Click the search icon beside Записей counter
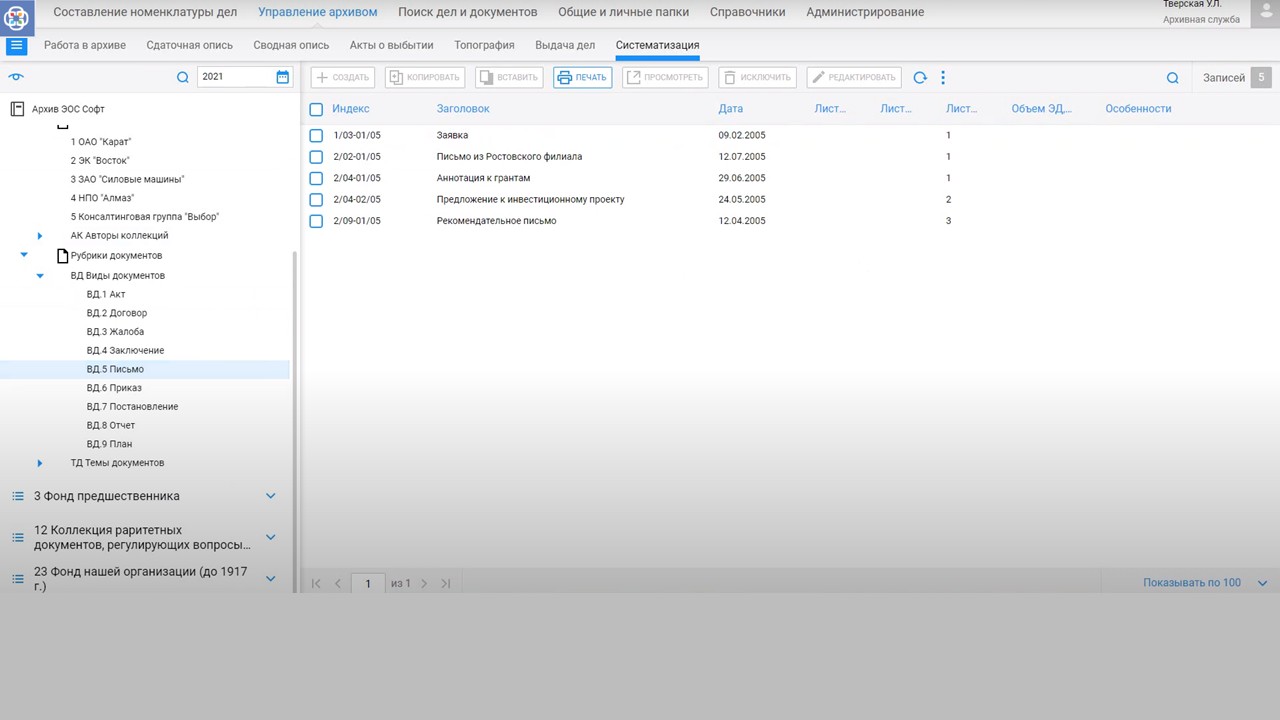The height and width of the screenshot is (720, 1280). tap(1172, 78)
